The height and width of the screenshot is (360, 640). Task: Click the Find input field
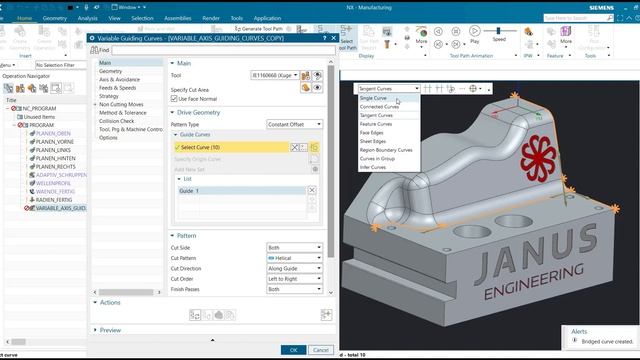[x=223, y=50]
